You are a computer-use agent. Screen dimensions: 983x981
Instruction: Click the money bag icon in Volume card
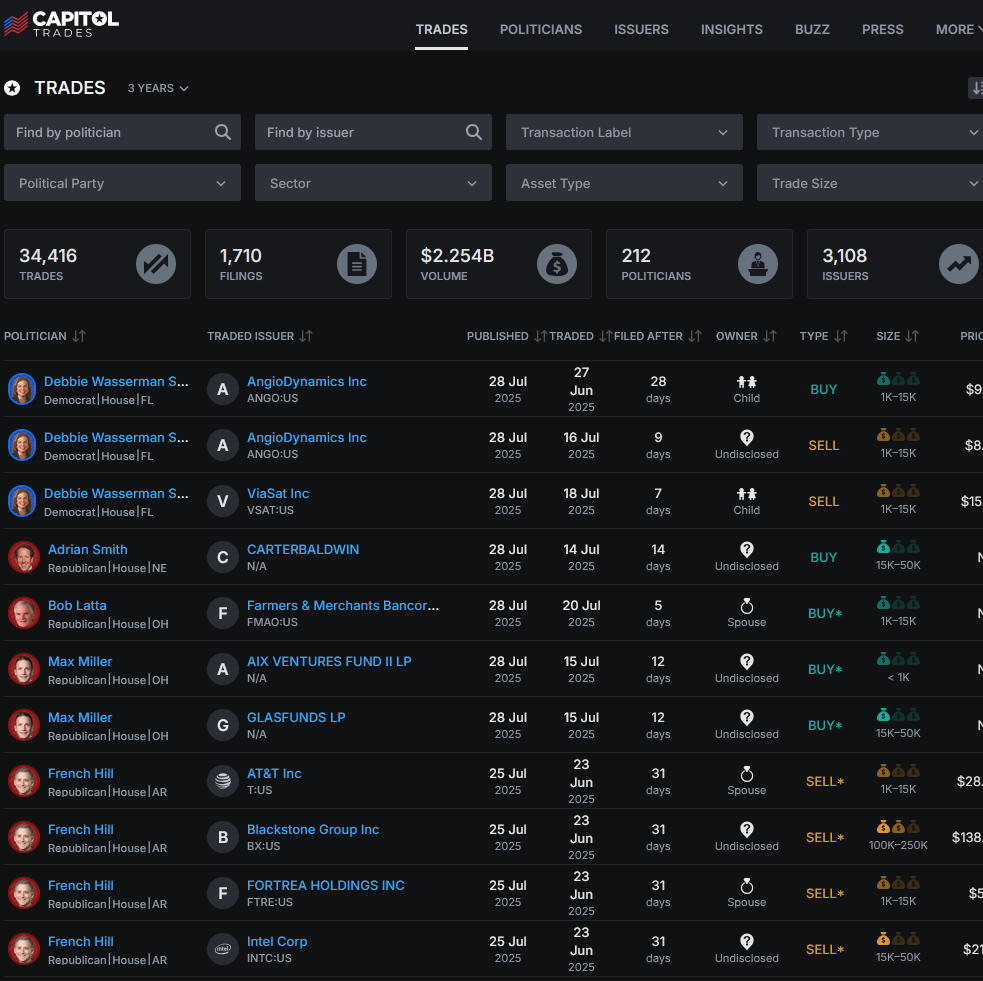(557, 264)
